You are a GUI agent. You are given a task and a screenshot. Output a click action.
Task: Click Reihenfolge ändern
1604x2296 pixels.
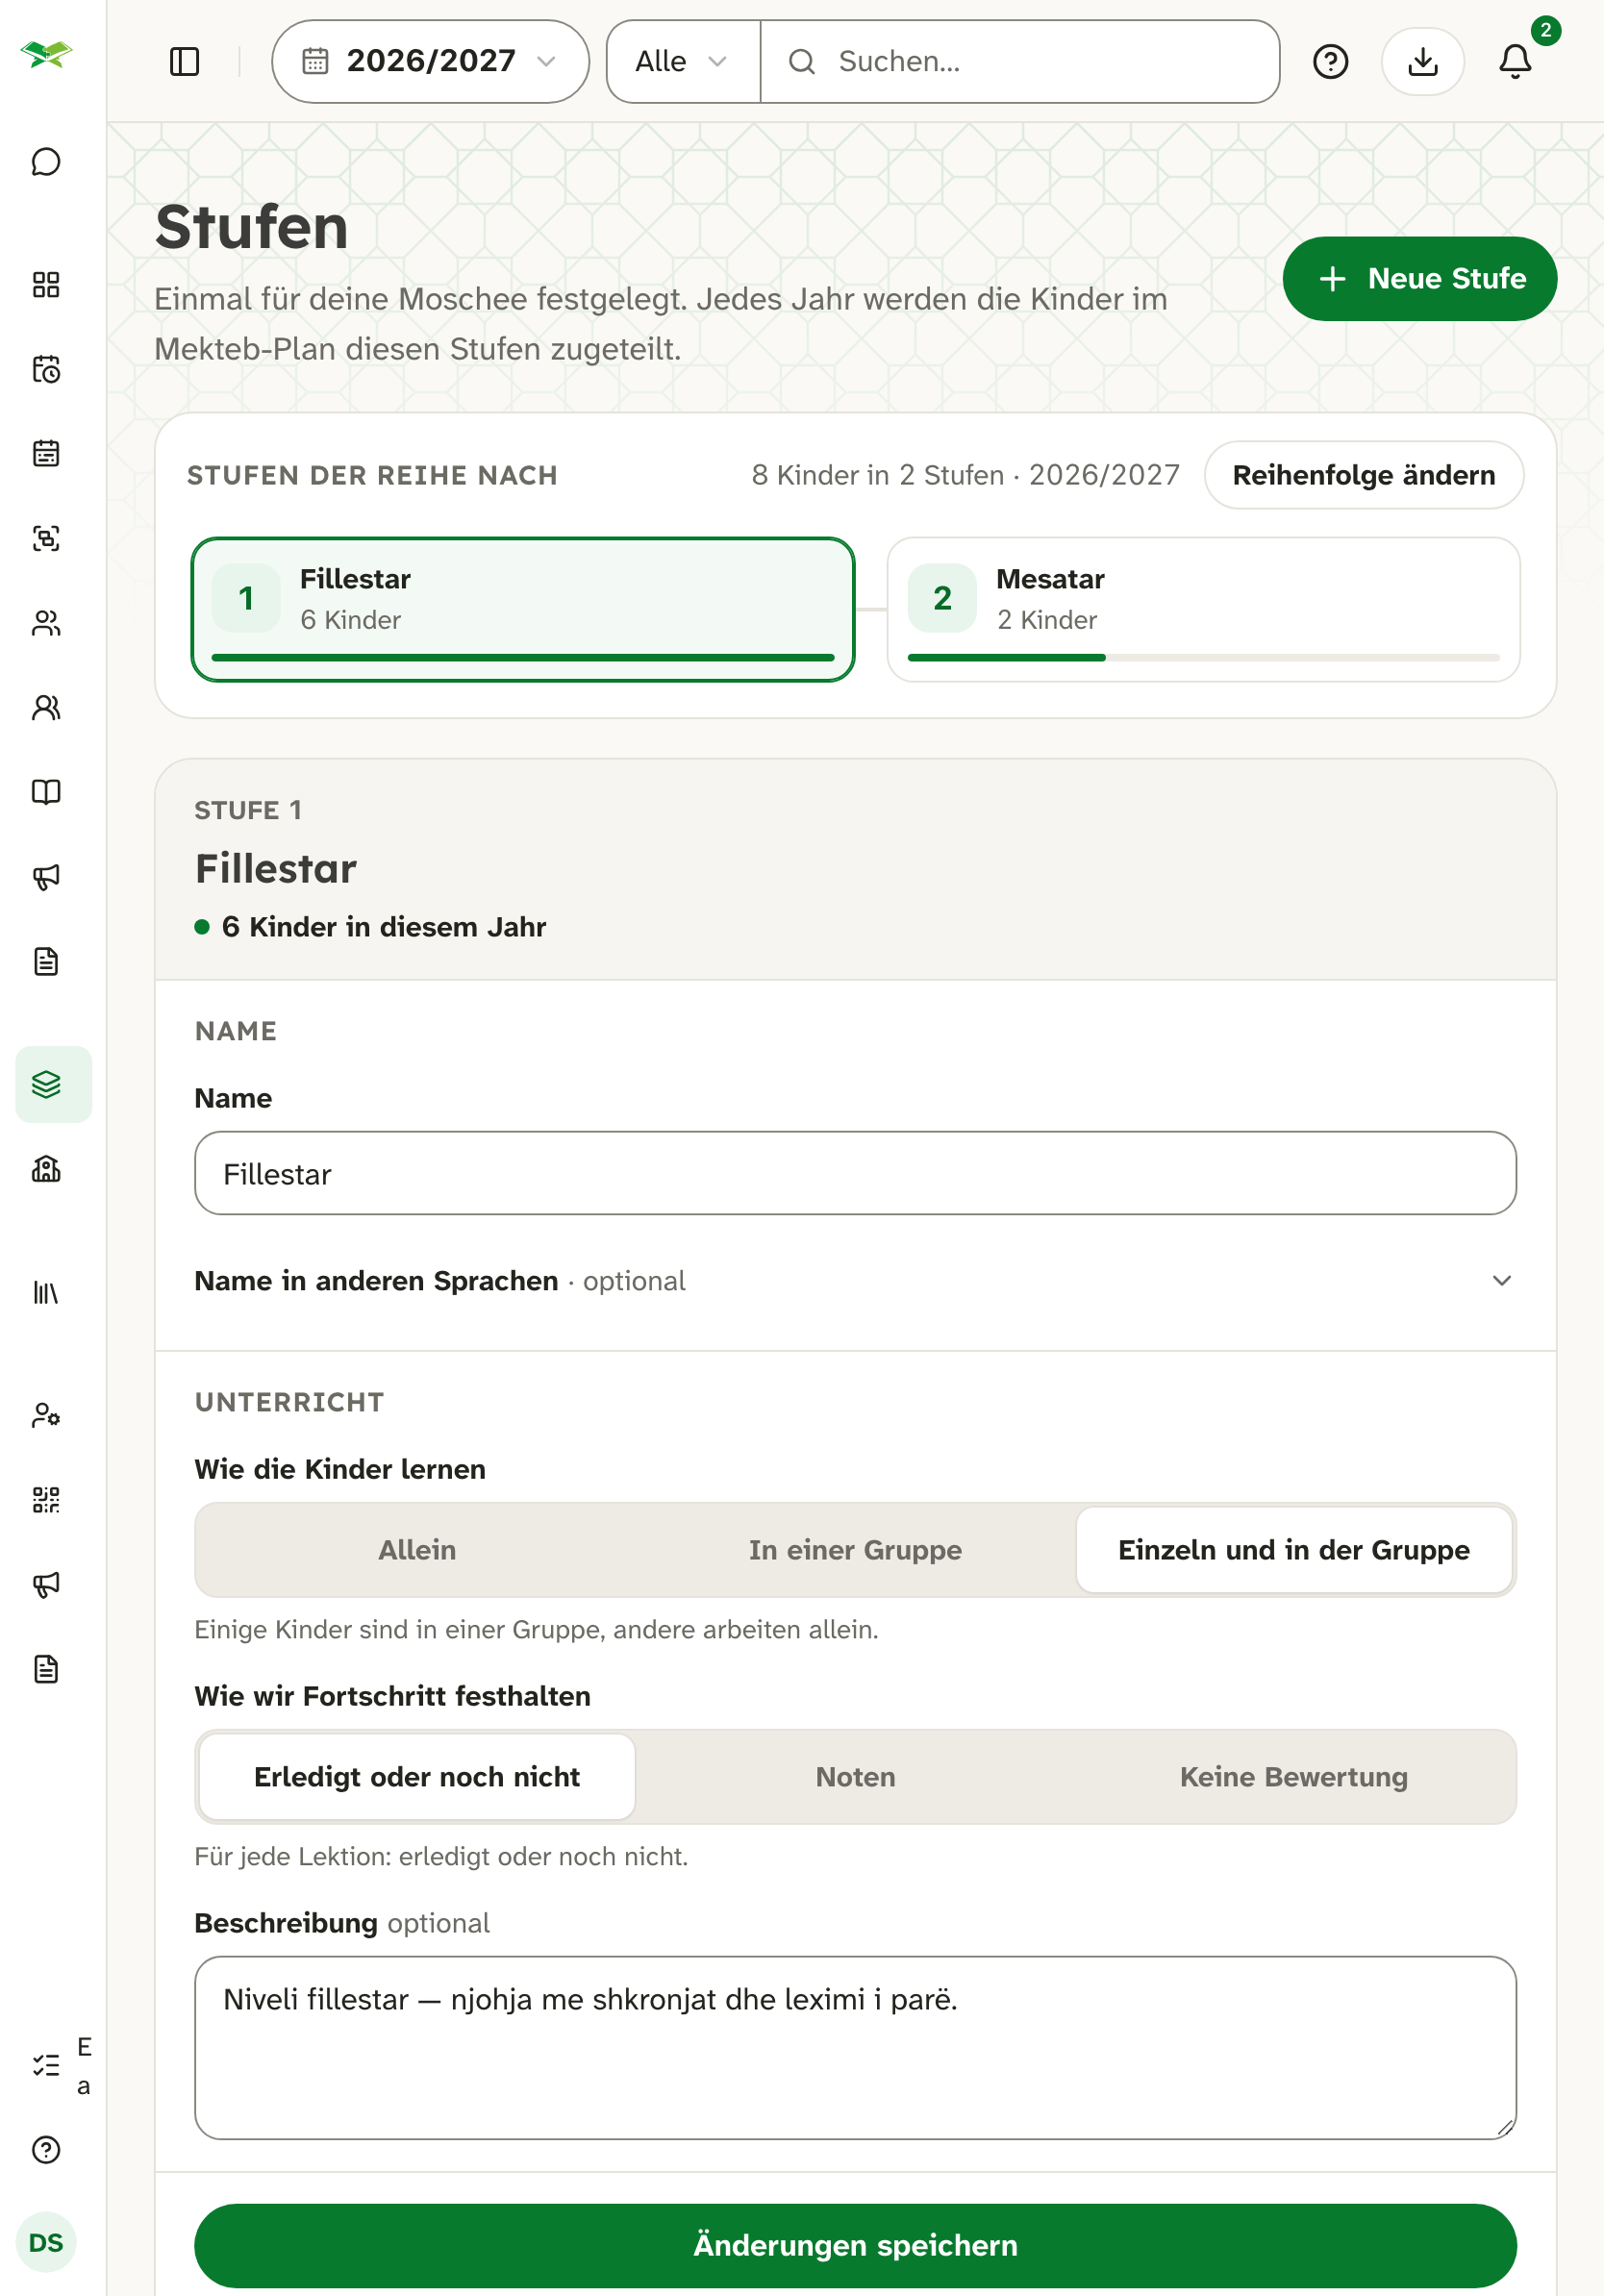click(x=1363, y=475)
